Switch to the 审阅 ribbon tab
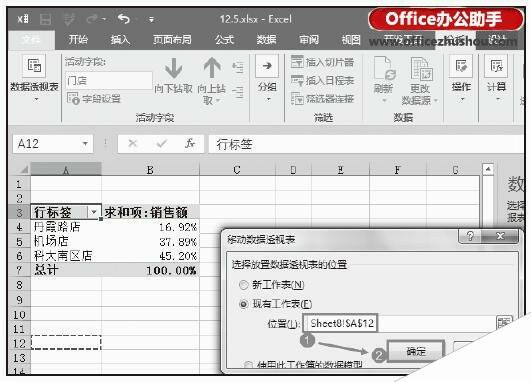The width and height of the screenshot is (531, 382). [309, 40]
